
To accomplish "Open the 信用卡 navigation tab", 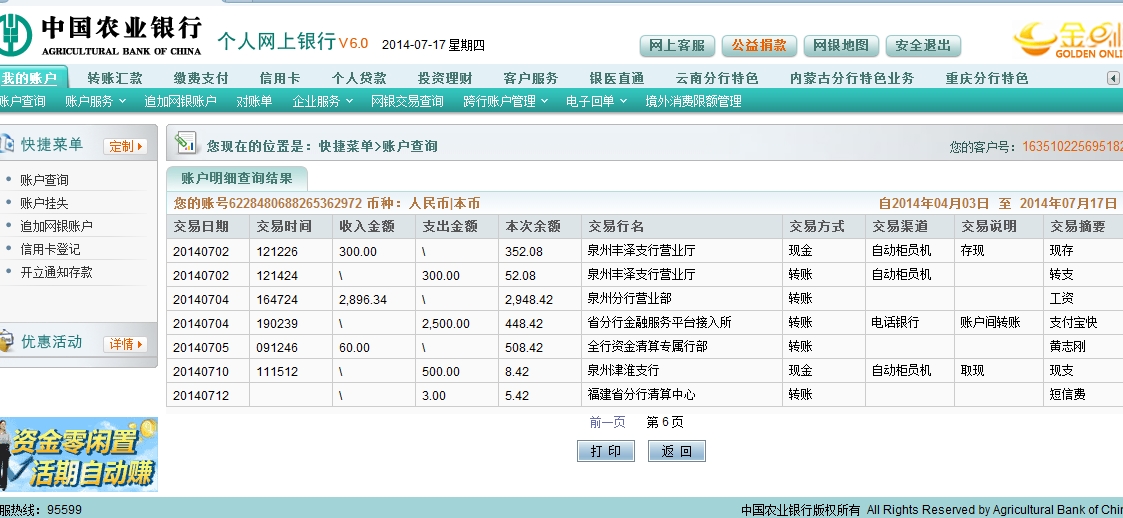I will tap(280, 78).
